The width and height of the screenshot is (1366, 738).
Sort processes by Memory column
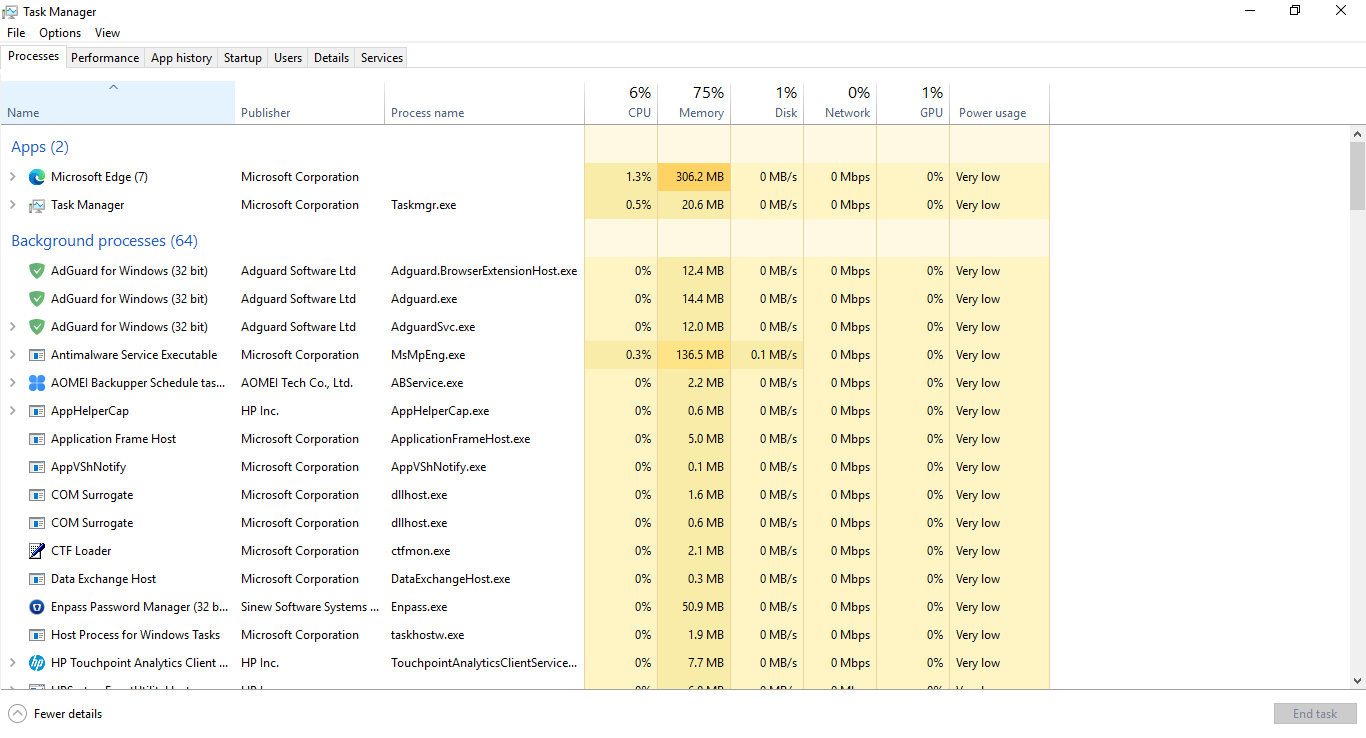coord(694,103)
